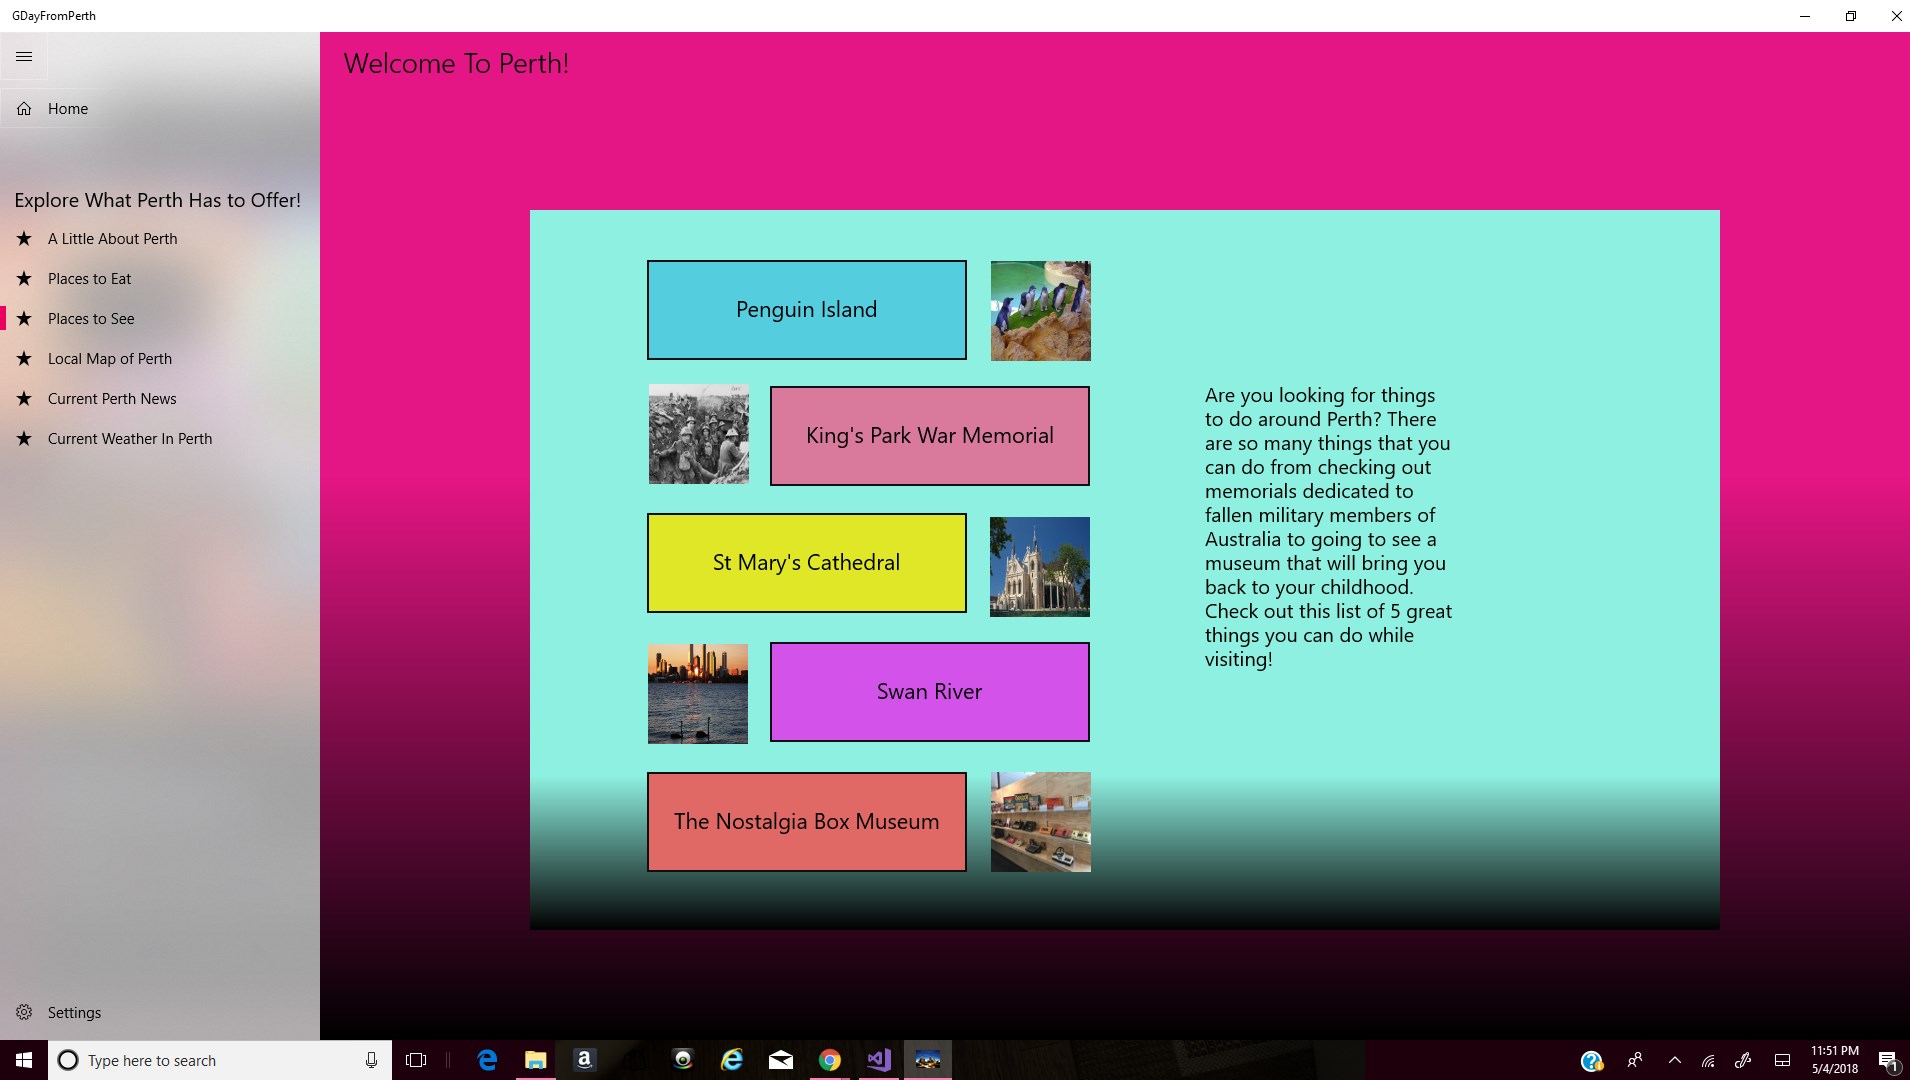Image resolution: width=1910 pixels, height=1080 pixels.
Task: Open King's Park War Memorial button
Action: [x=930, y=436]
